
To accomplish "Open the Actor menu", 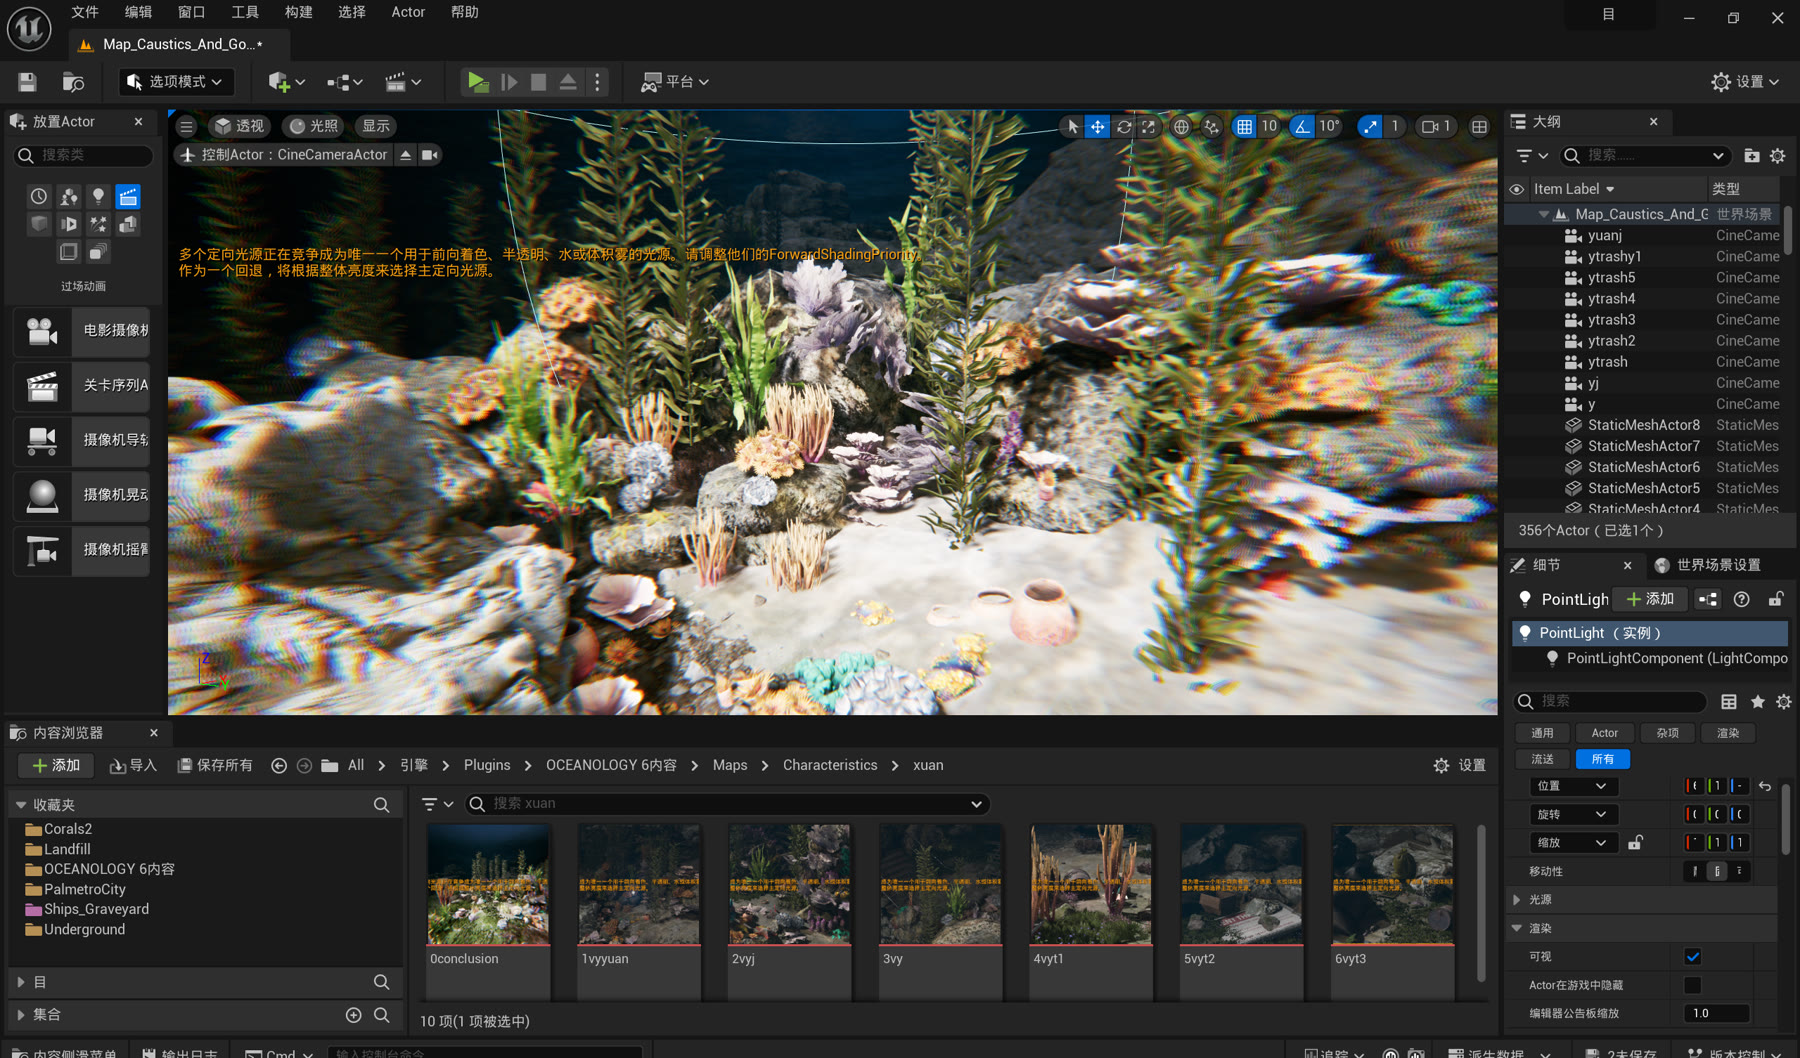I will 408,12.
